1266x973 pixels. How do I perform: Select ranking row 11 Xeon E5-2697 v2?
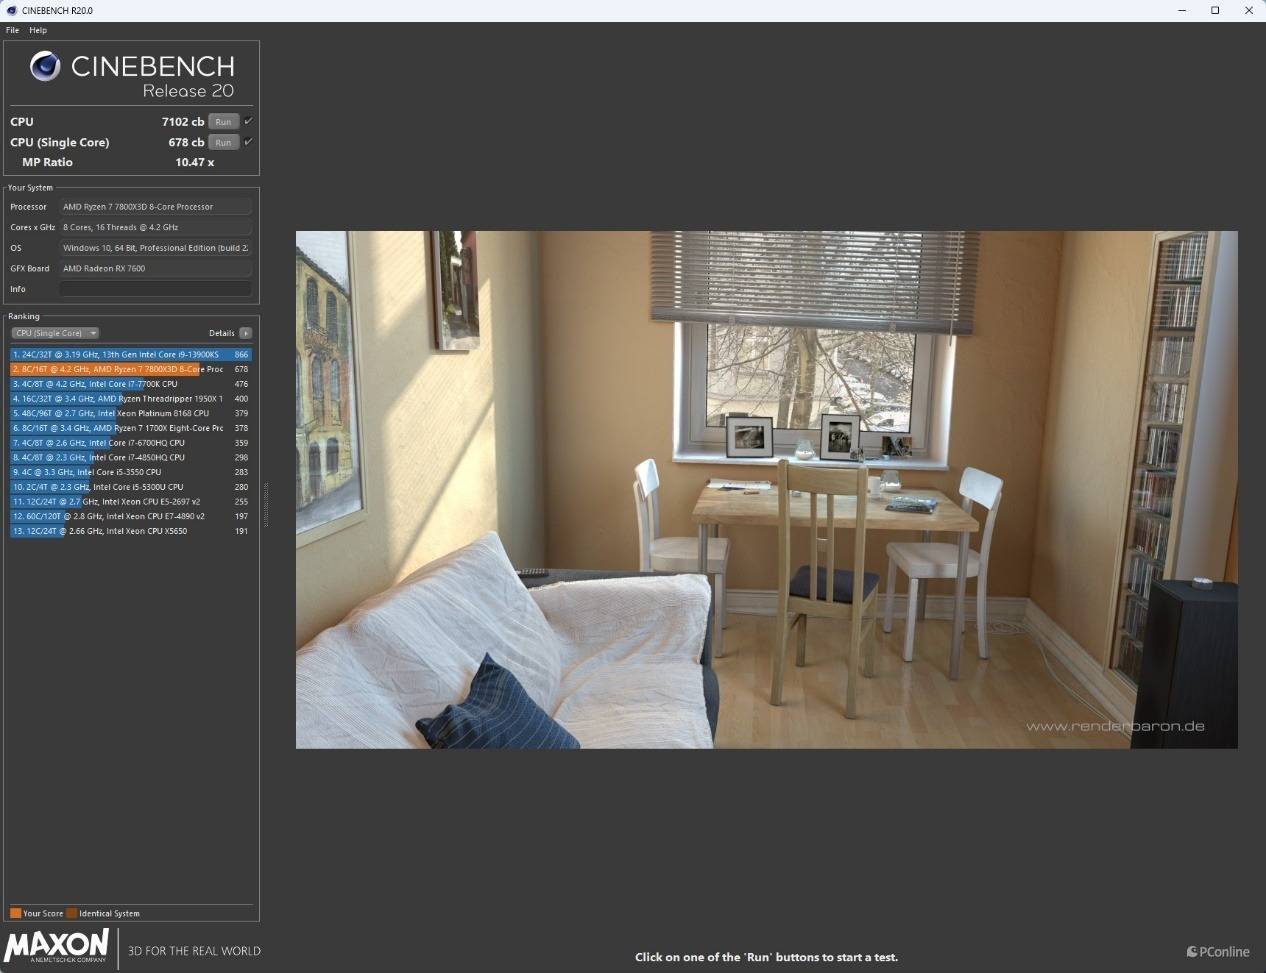[131, 501]
